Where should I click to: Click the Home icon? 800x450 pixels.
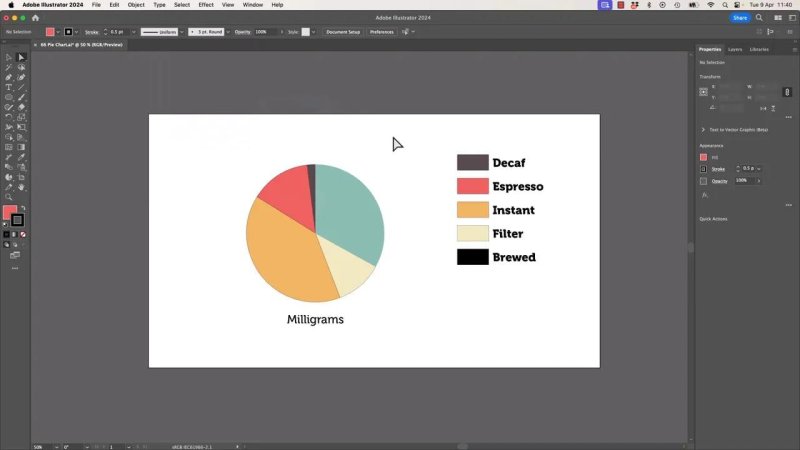[35, 18]
